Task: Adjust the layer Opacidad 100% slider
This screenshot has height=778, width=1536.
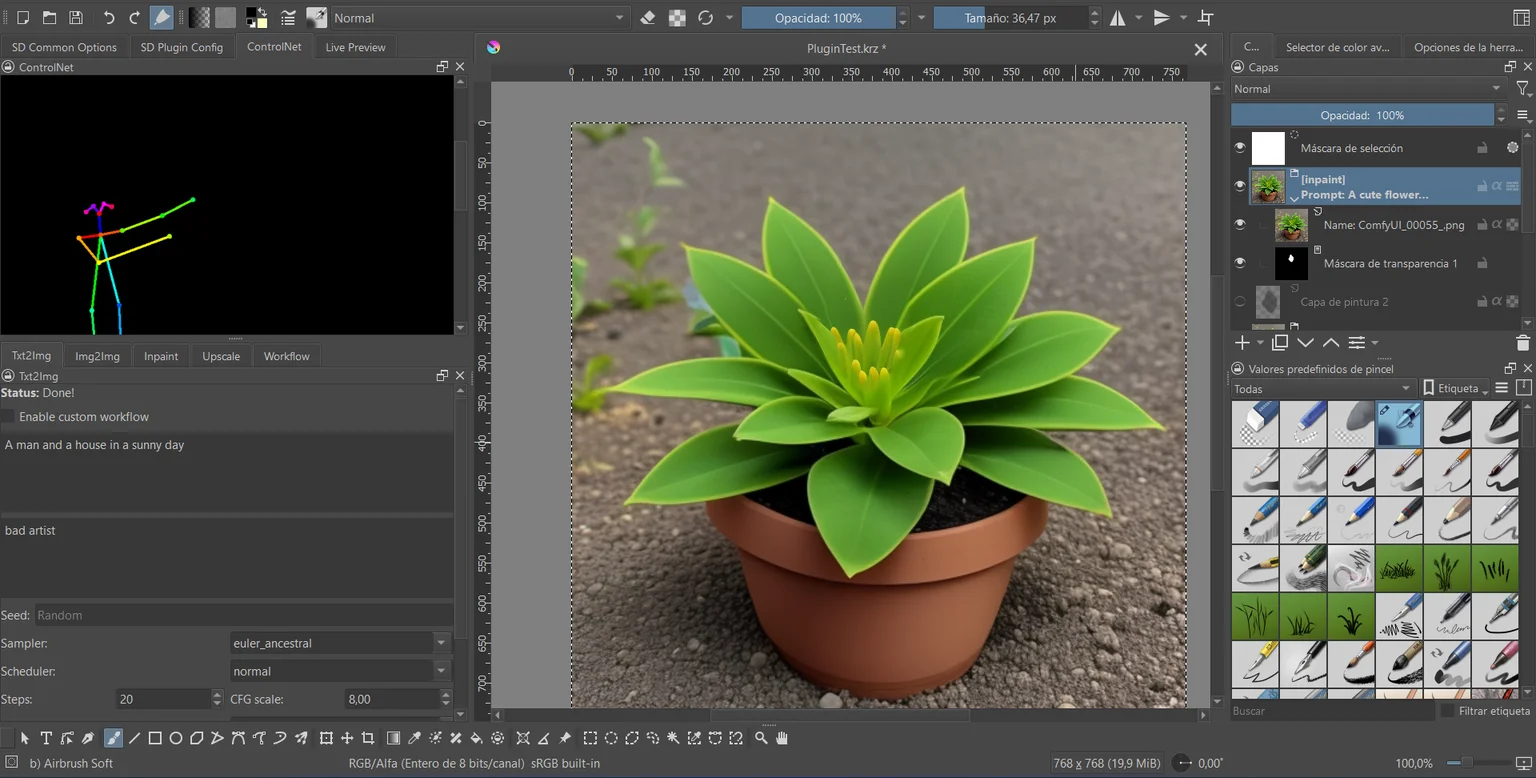Action: pos(1363,115)
